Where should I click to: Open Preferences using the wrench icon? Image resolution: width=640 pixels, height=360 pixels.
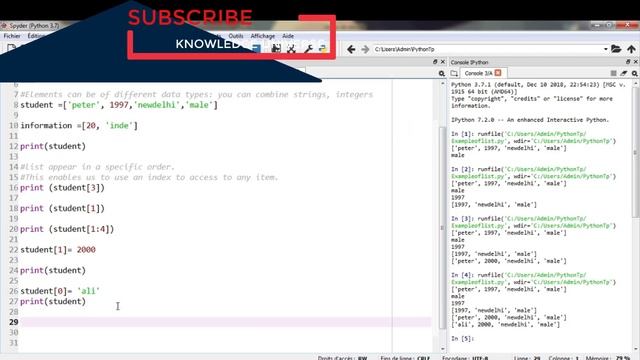click(308, 49)
